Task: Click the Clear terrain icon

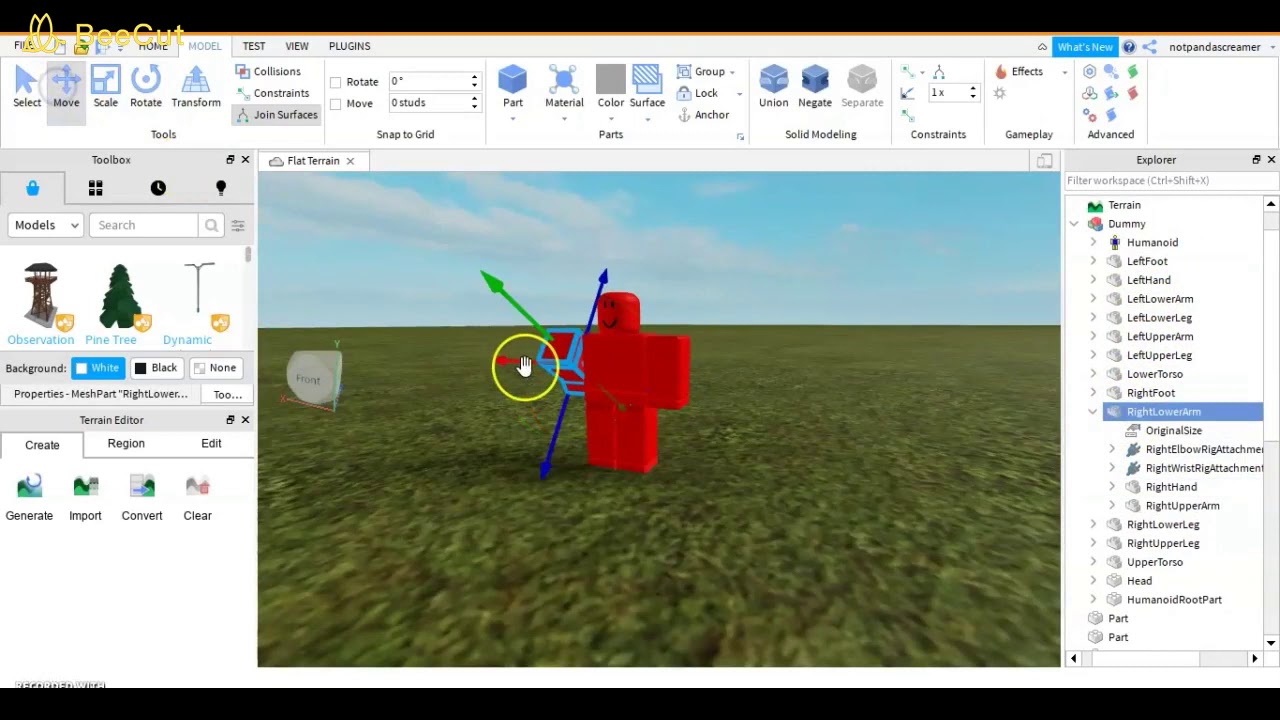Action: pyautogui.click(x=197, y=487)
